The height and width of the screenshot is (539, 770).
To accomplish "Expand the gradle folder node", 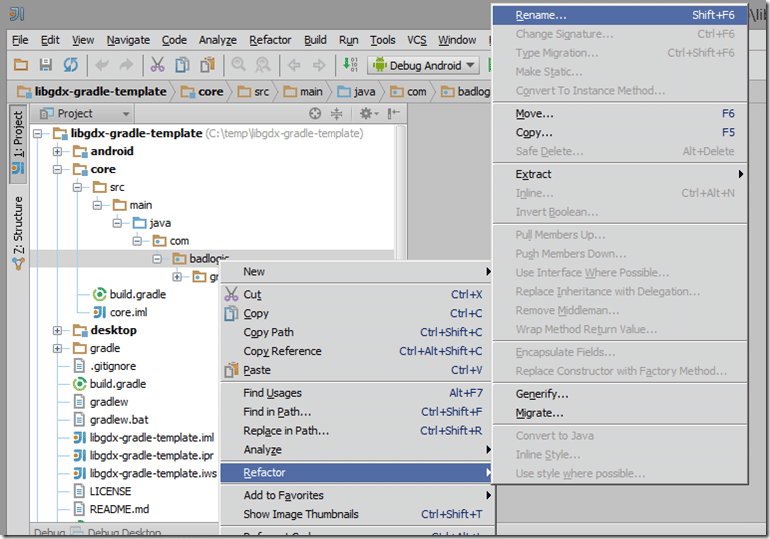I will click(x=57, y=349).
